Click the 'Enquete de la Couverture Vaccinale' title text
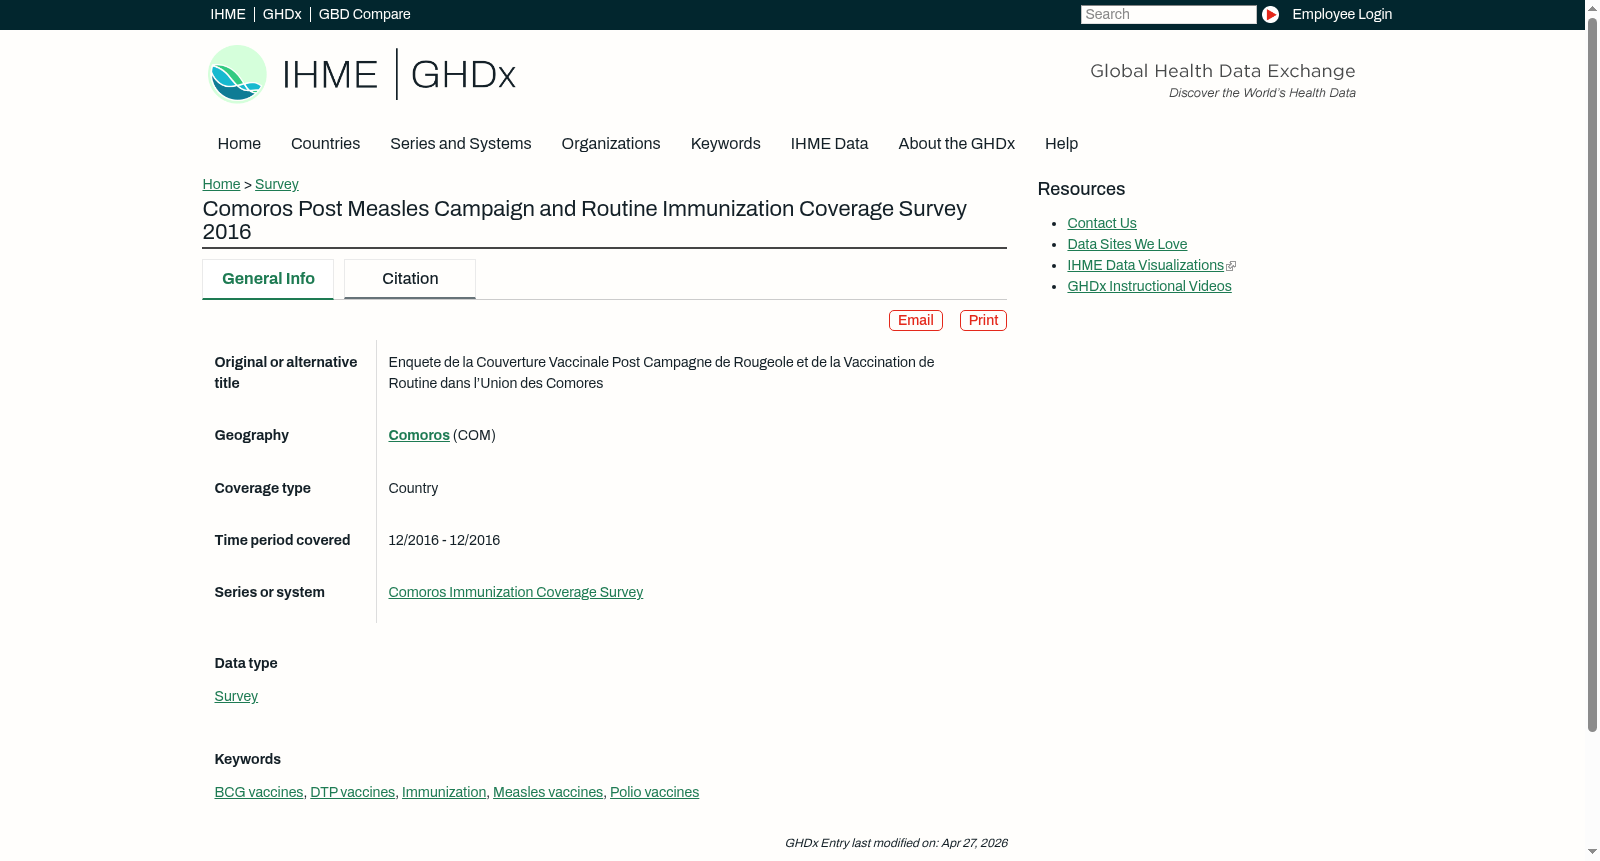Viewport: 1600px width, 861px height. (661, 372)
